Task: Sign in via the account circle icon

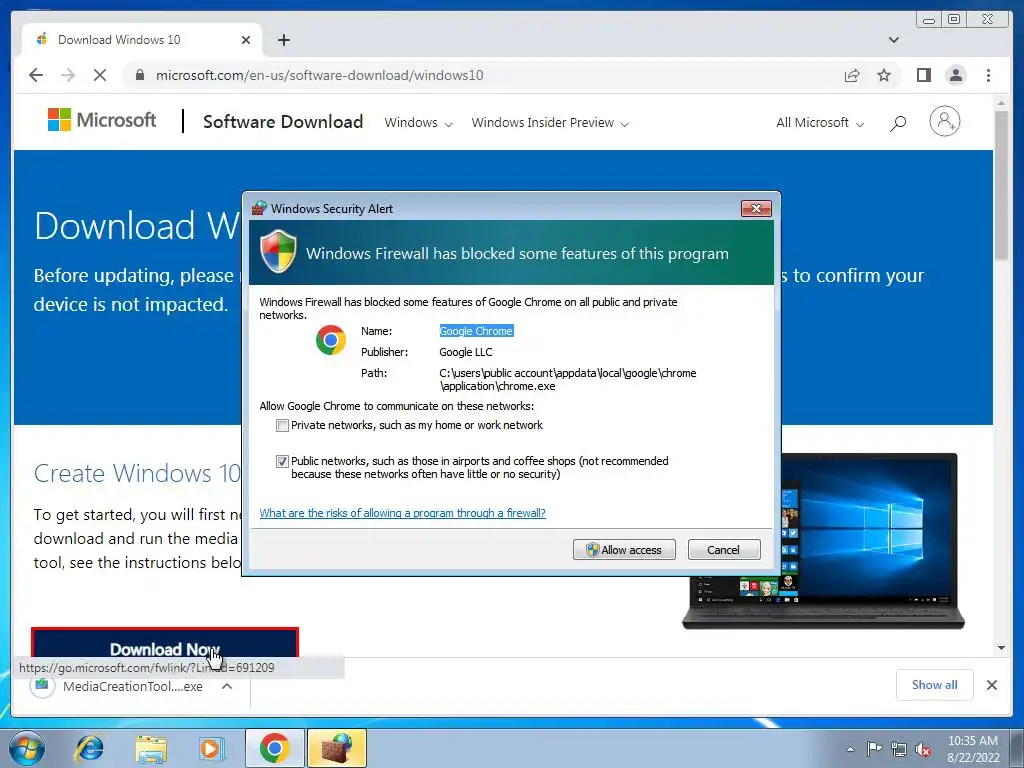Action: pyautogui.click(x=944, y=121)
